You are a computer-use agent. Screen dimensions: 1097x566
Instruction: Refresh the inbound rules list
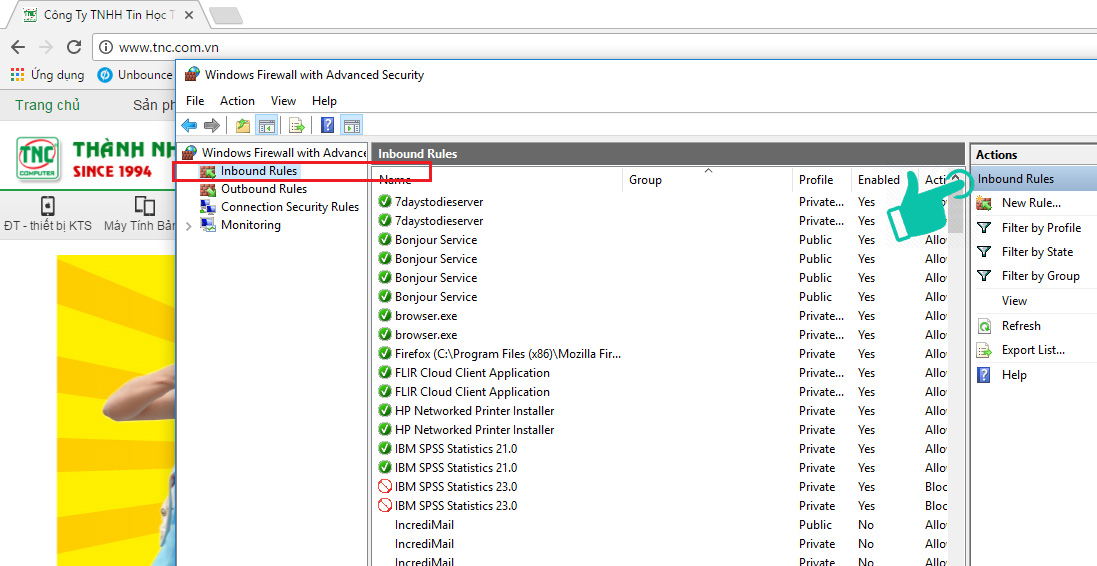pyautogui.click(x=1021, y=325)
